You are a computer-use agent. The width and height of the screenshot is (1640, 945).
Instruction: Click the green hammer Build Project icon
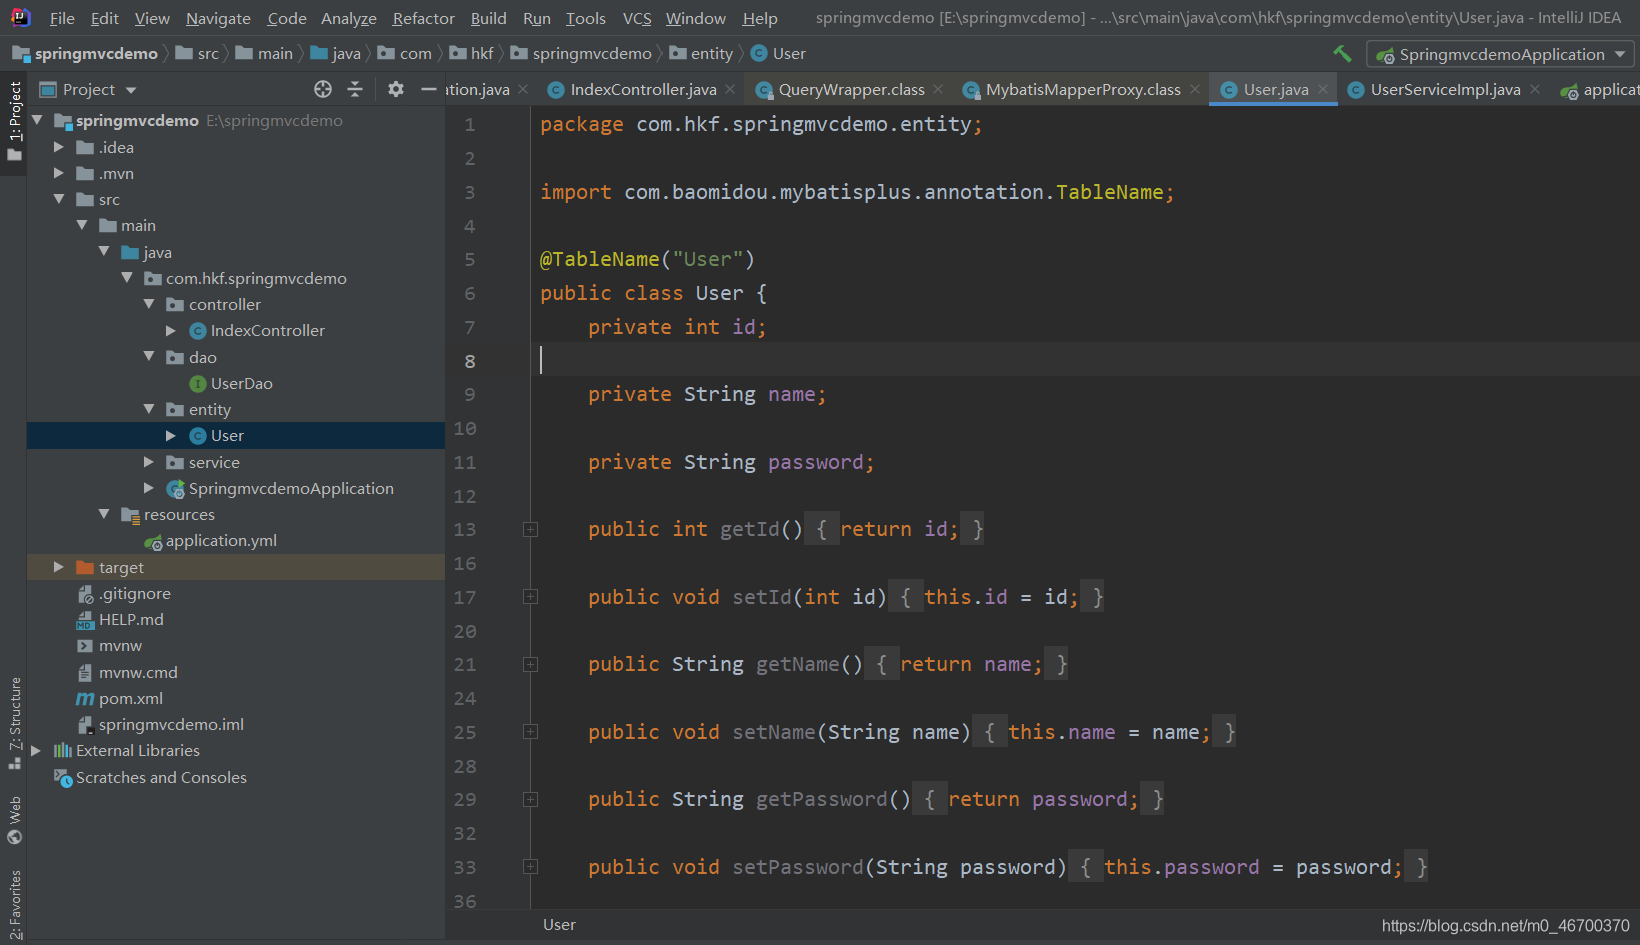1342,53
